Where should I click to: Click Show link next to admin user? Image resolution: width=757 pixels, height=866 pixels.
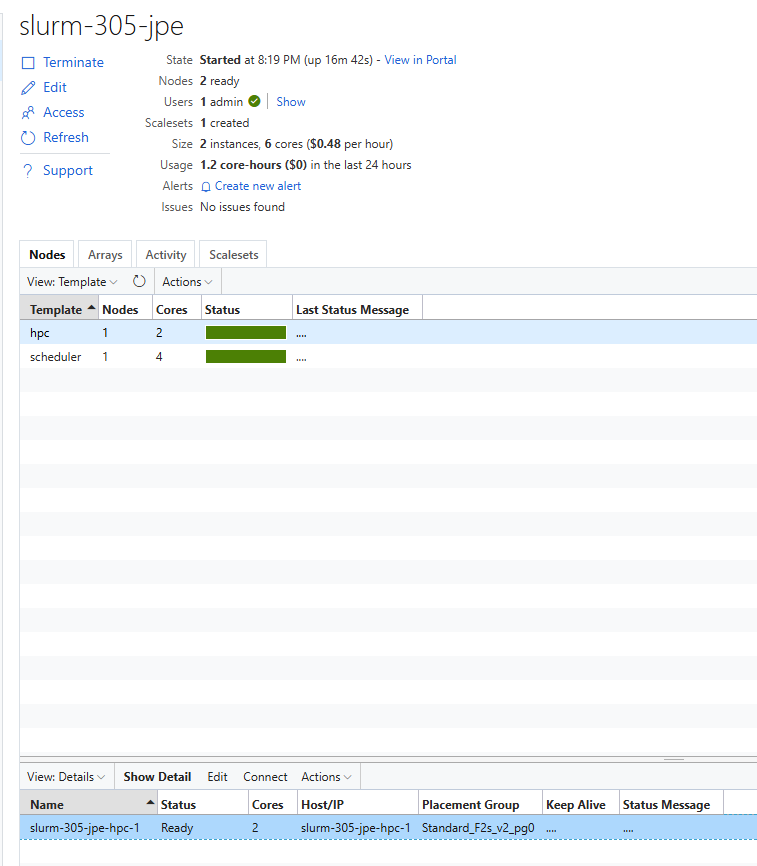(291, 102)
